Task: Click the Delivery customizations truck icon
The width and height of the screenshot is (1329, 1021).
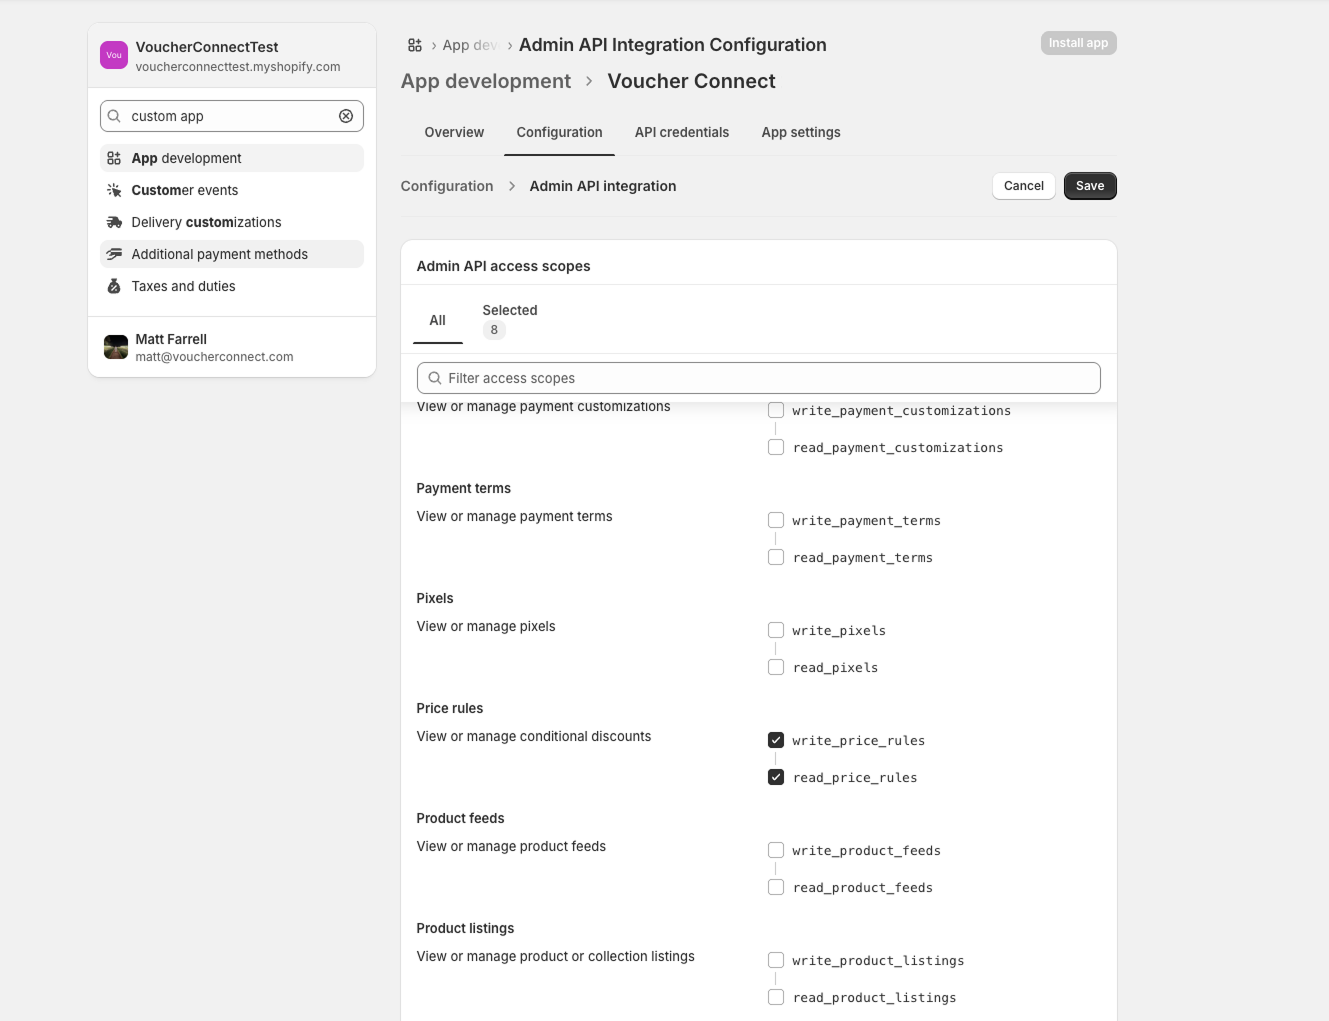Action: point(114,222)
